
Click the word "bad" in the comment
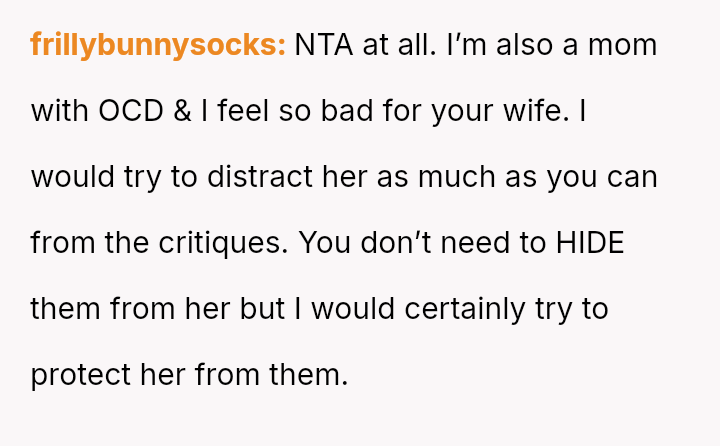pos(353,111)
